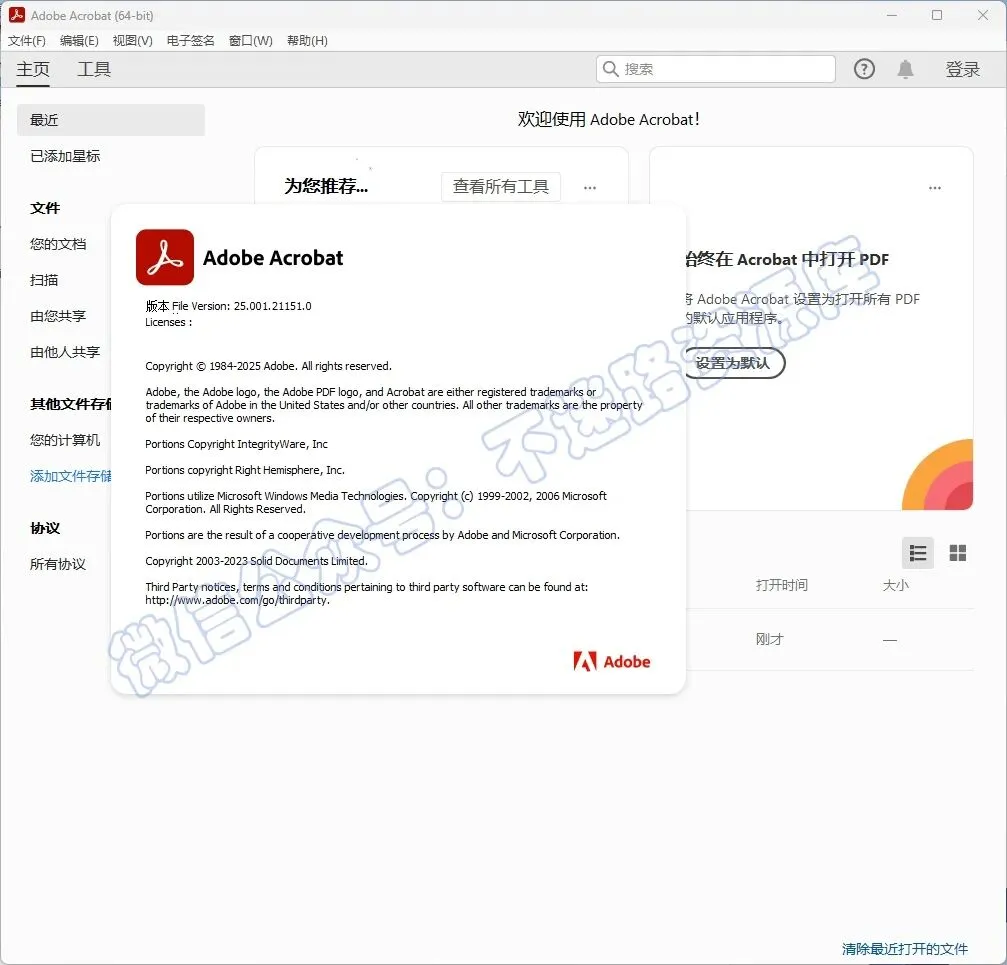Screen dimensions: 1007x965
Task: Open the 文件(F) menu
Action: (26, 40)
